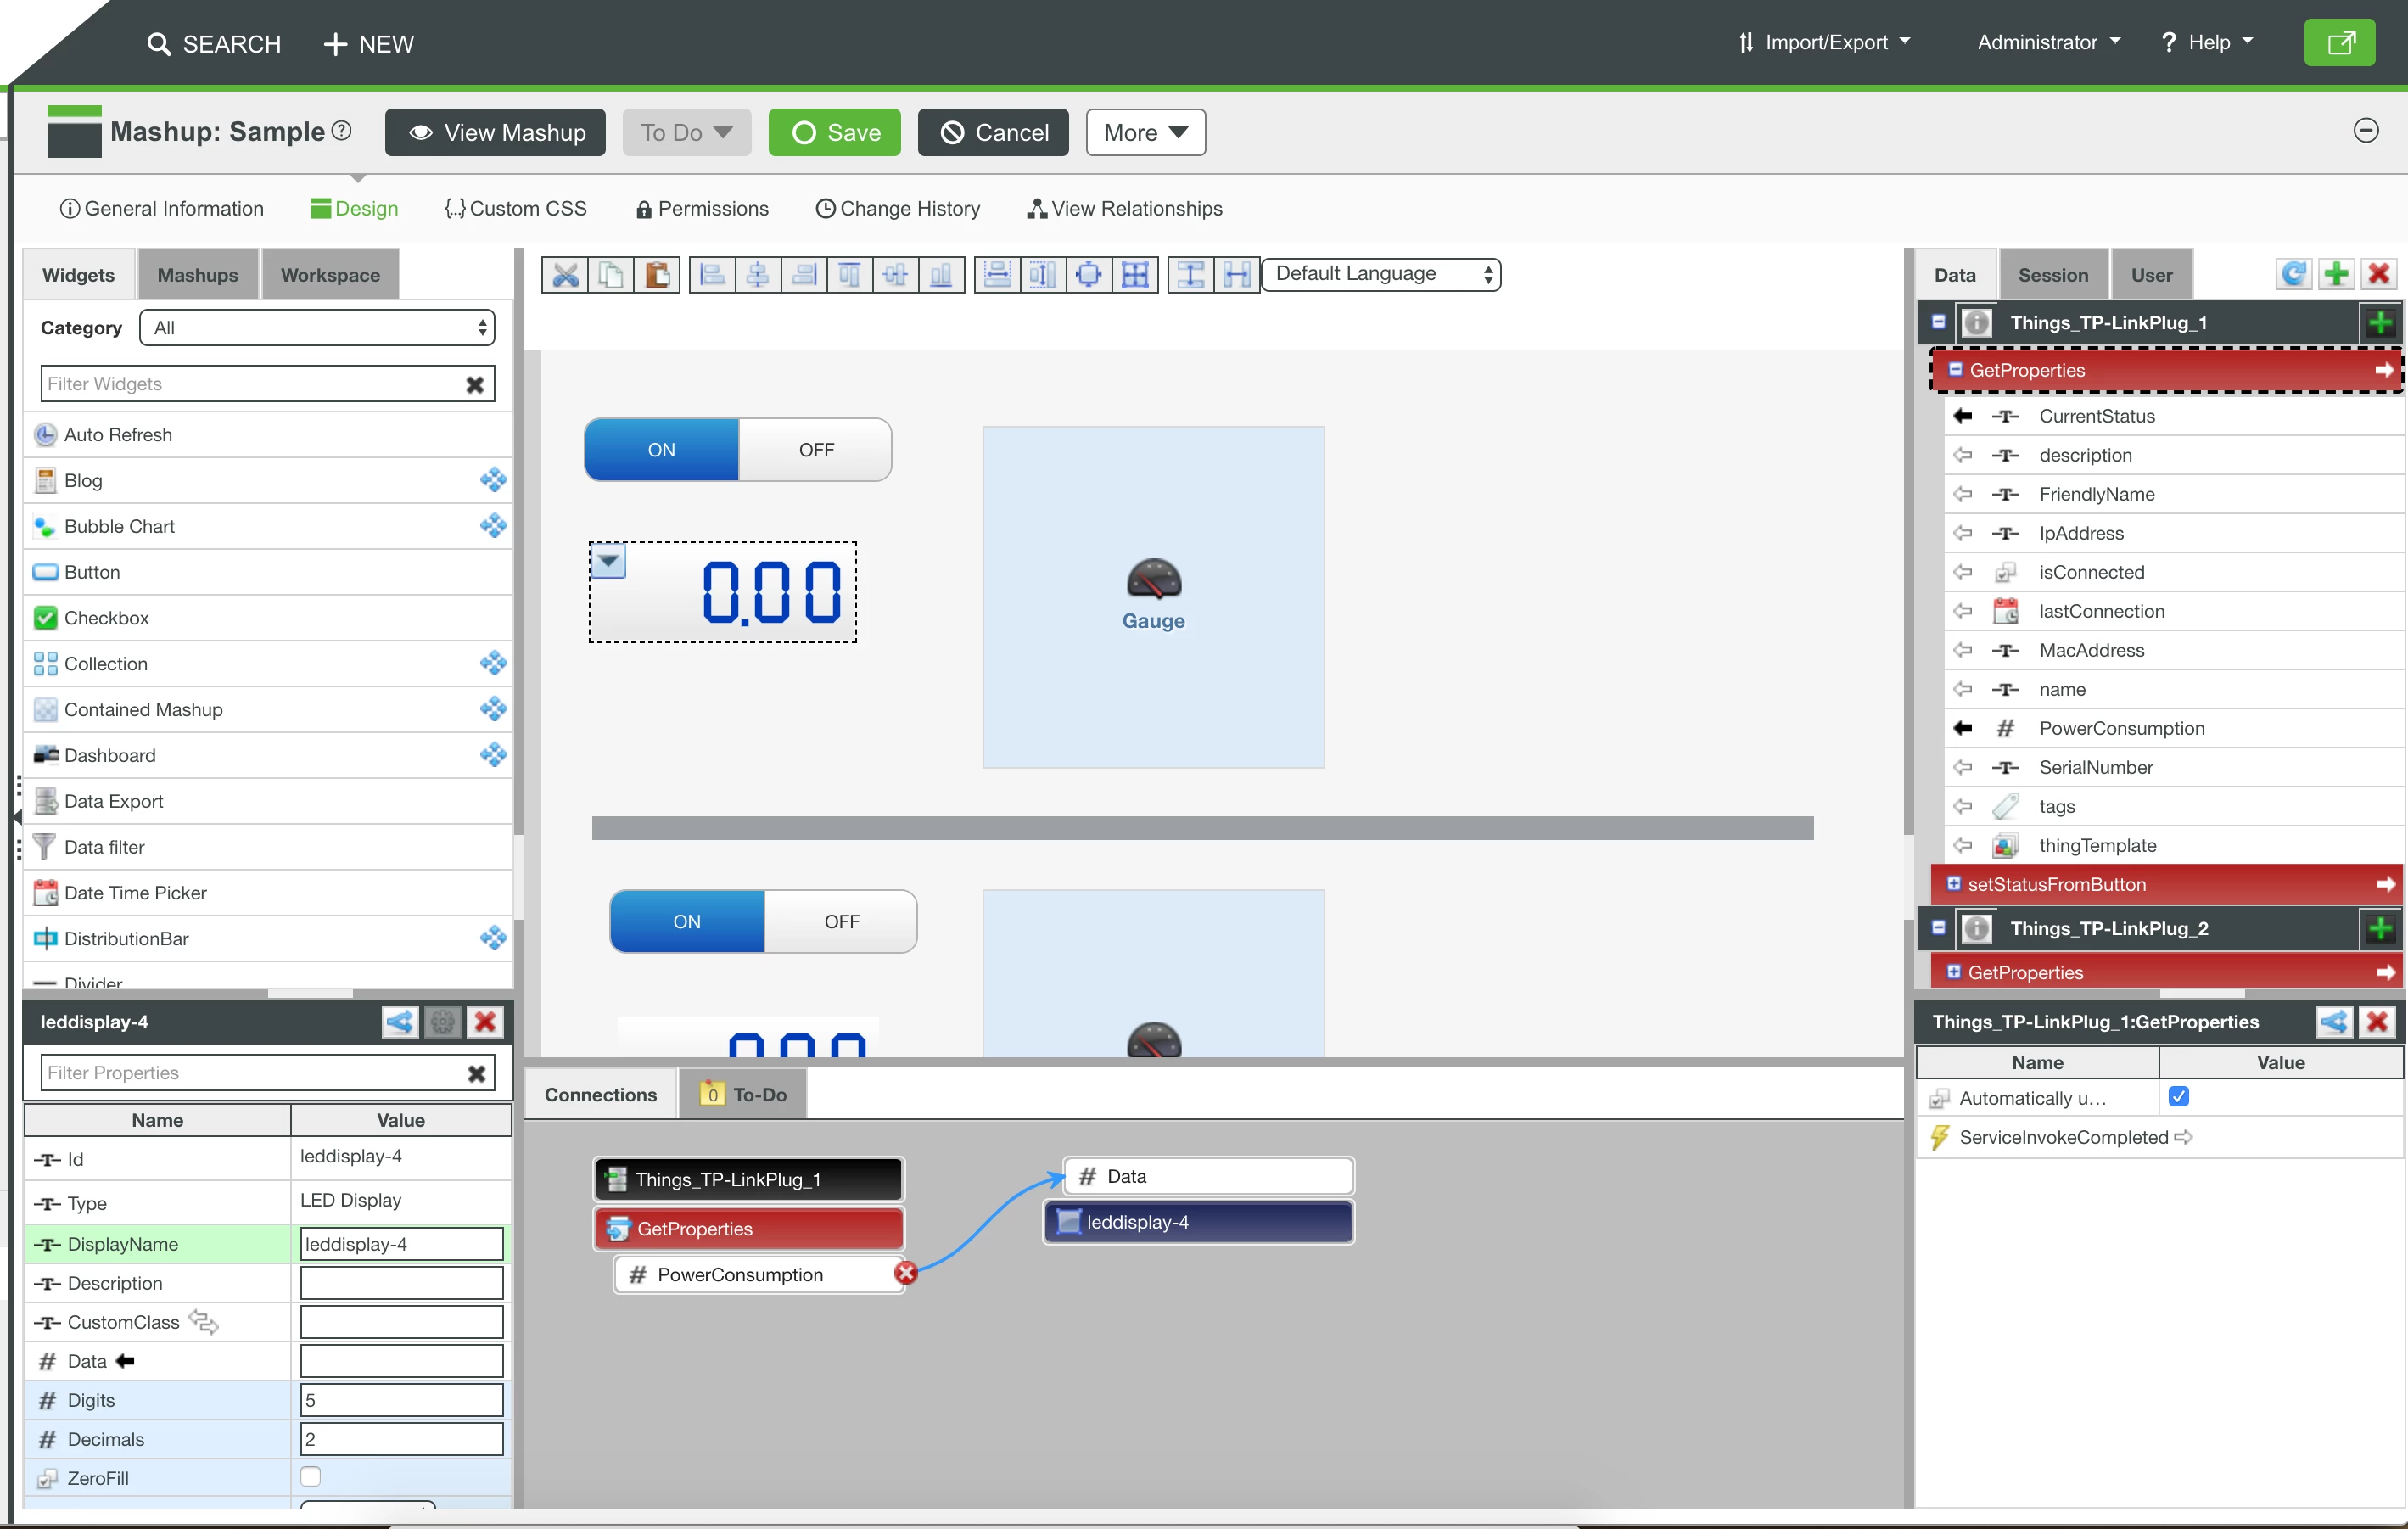
Task: Refresh the Data panel entities
Action: point(2293,274)
